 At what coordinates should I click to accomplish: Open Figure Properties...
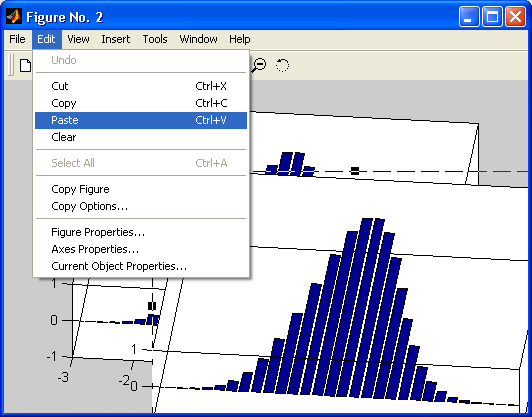pyautogui.click(x=141, y=232)
